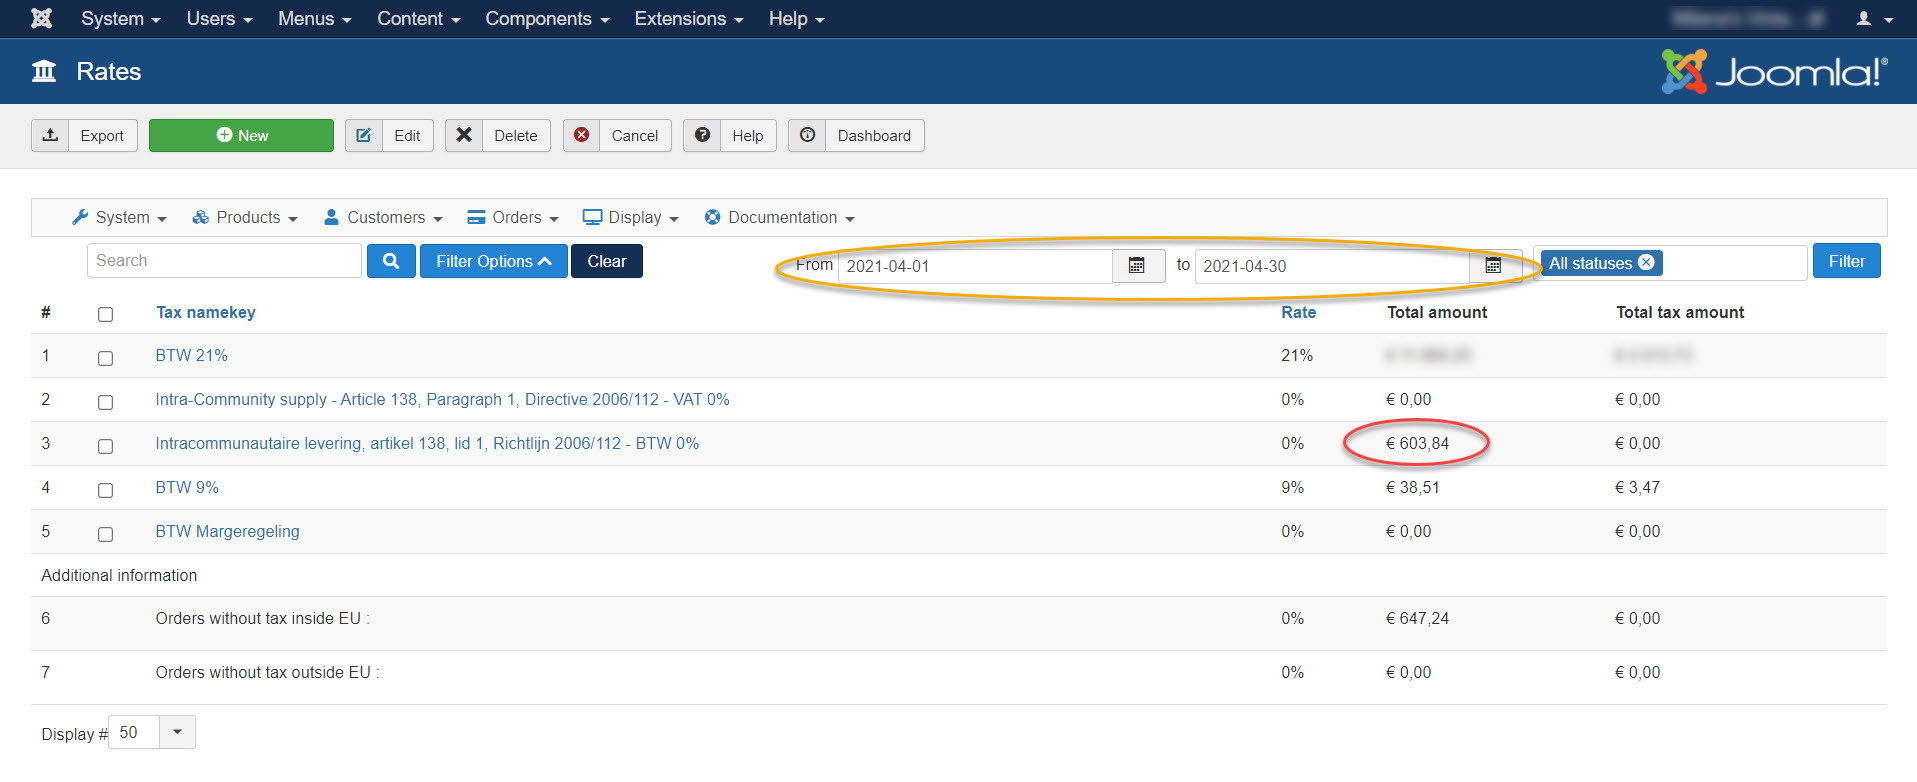This screenshot has width=1917, height=782.
Task: Click the Delete X icon
Action: [x=464, y=135]
